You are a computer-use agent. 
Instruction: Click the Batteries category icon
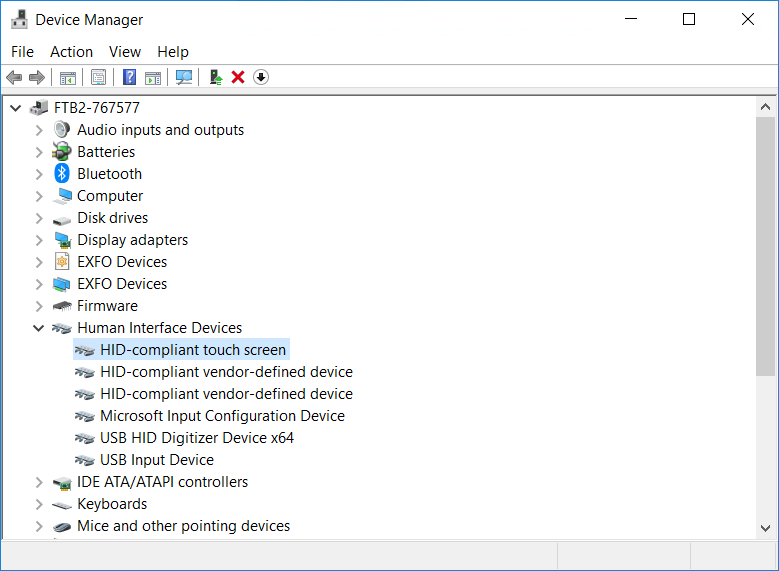coord(62,152)
